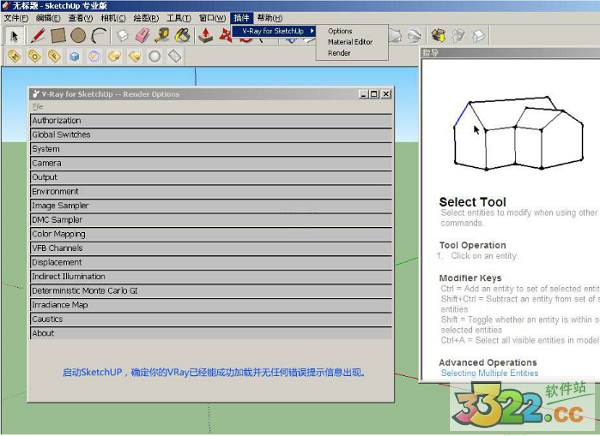
Task: Expand the System rollout
Action: point(211,149)
